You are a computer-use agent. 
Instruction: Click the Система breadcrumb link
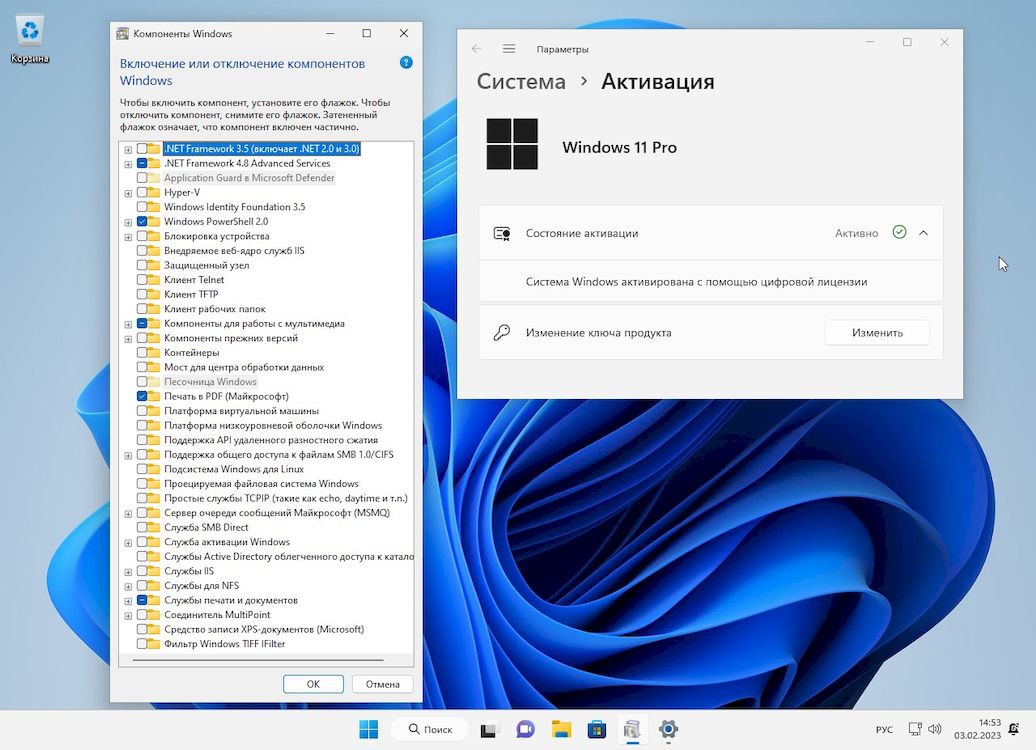(x=521, y=81)
